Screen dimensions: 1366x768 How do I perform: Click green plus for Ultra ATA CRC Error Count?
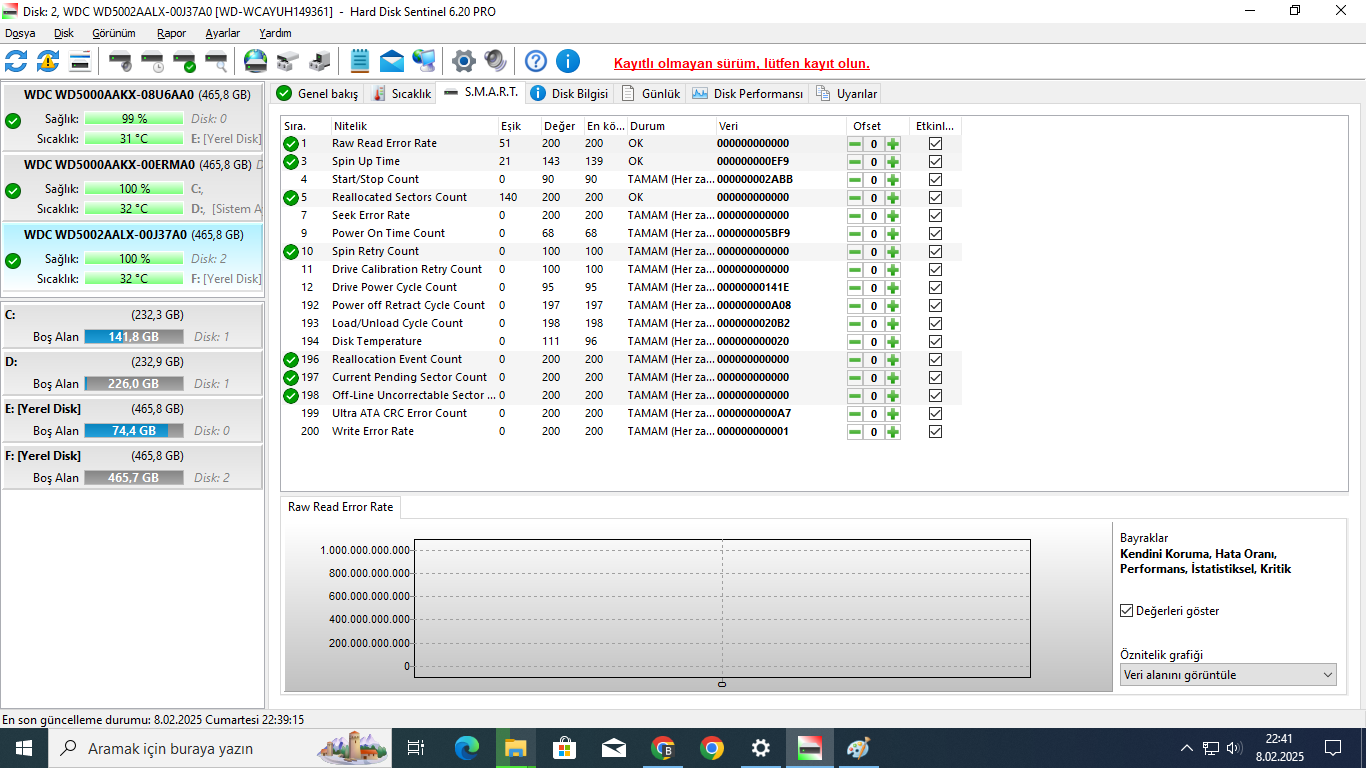point(893,414)
